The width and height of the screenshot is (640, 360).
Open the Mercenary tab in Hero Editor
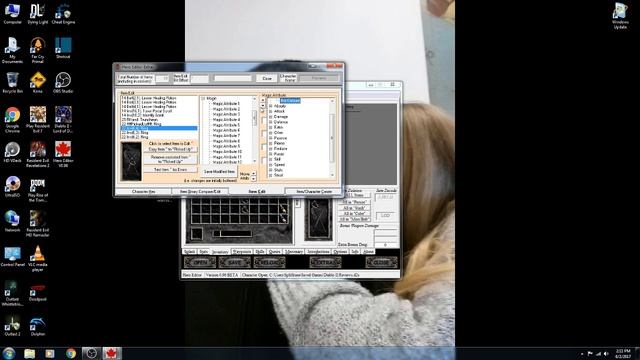coord(293,252)
